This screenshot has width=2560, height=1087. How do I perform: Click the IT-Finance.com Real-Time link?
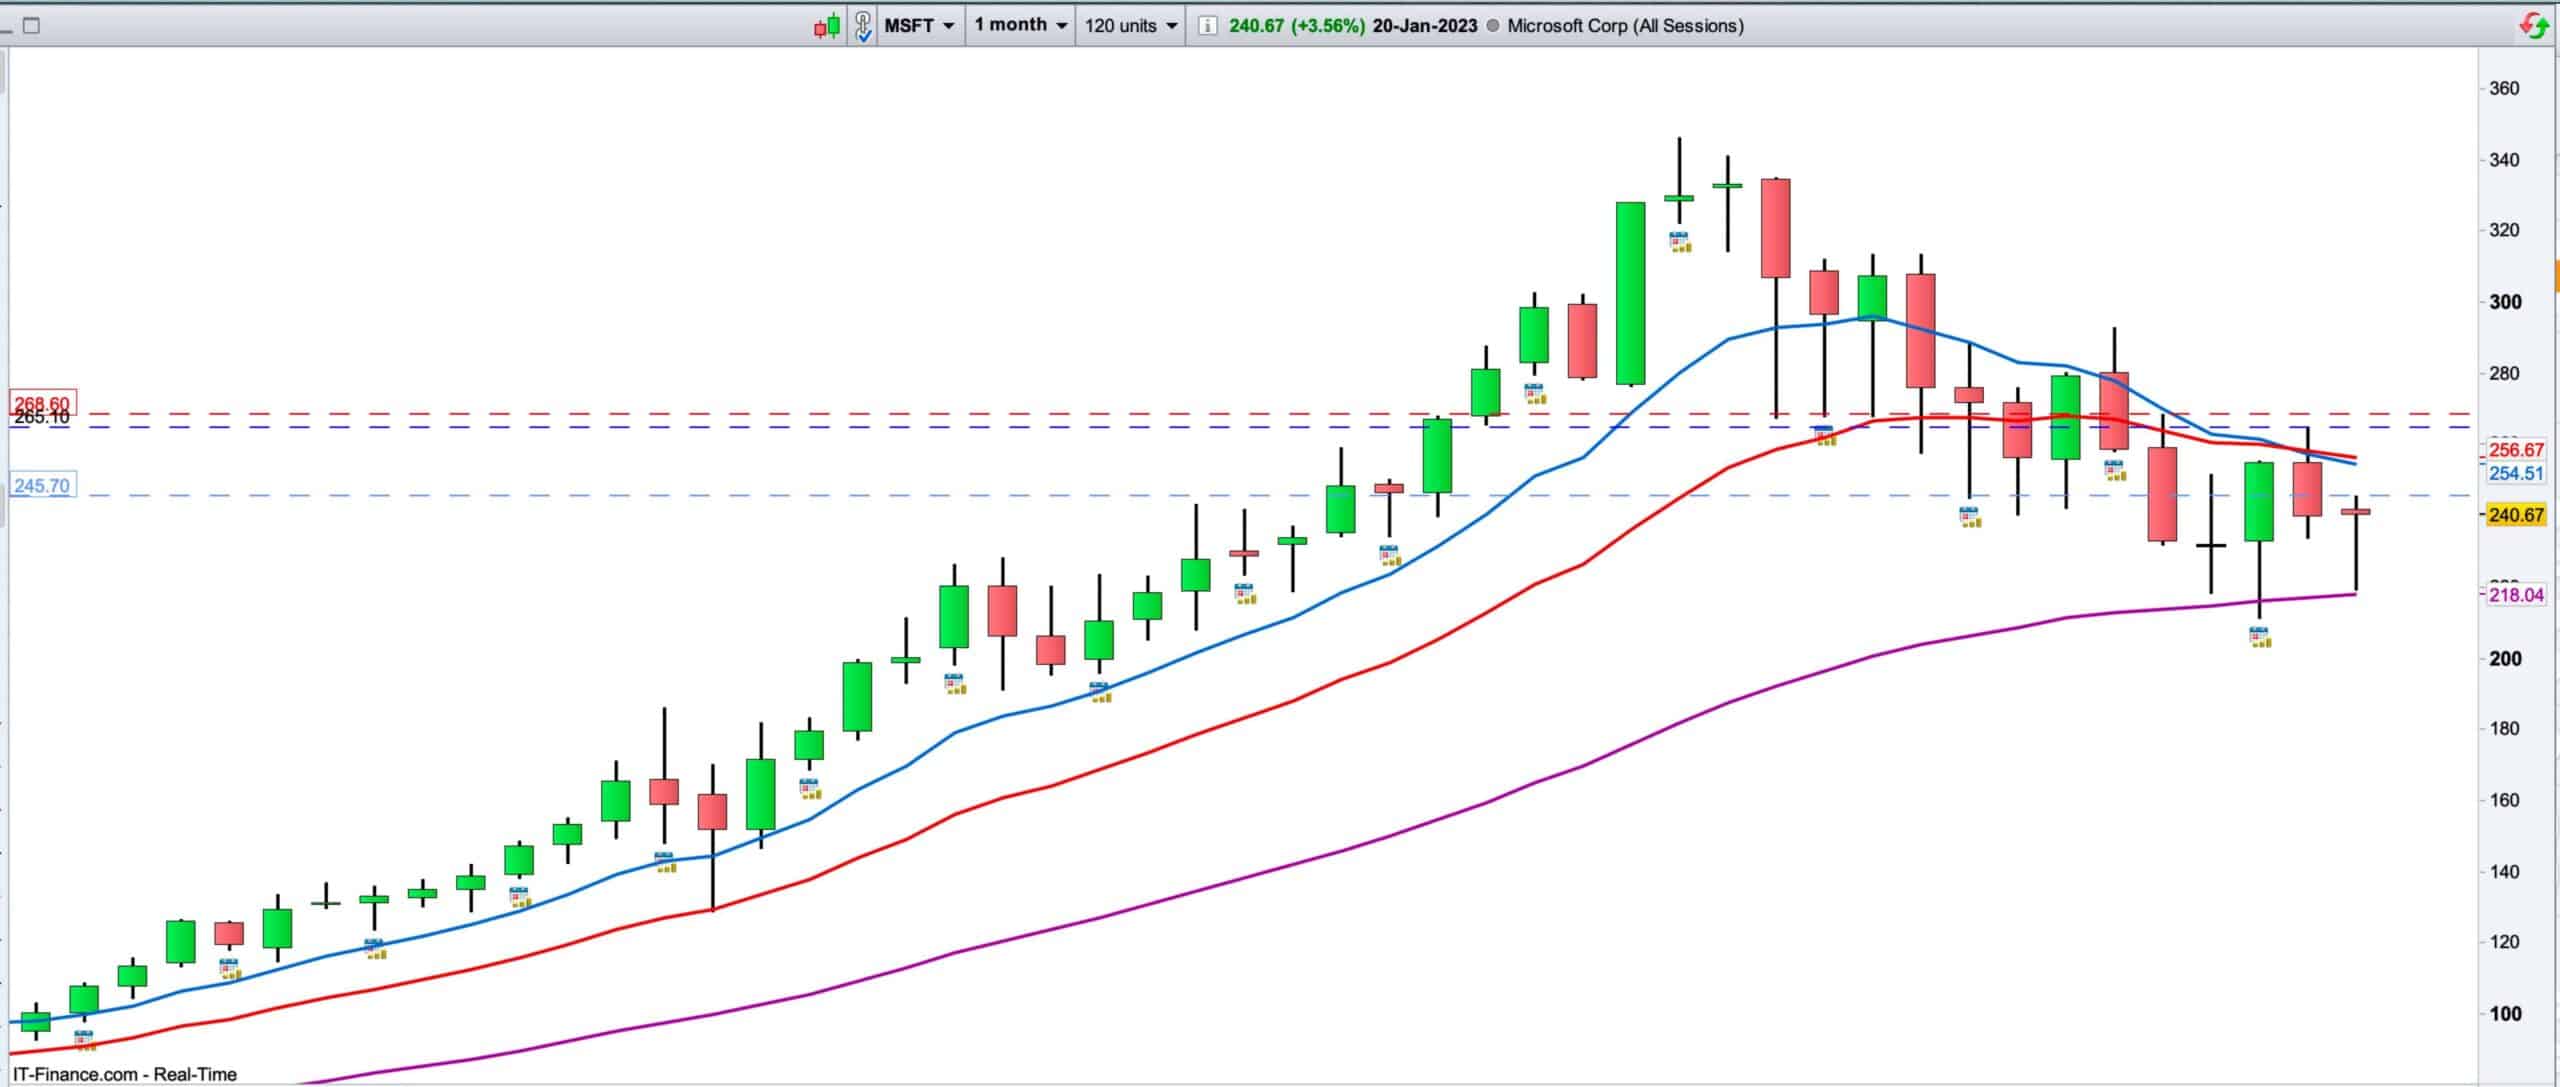(125, 1074)
